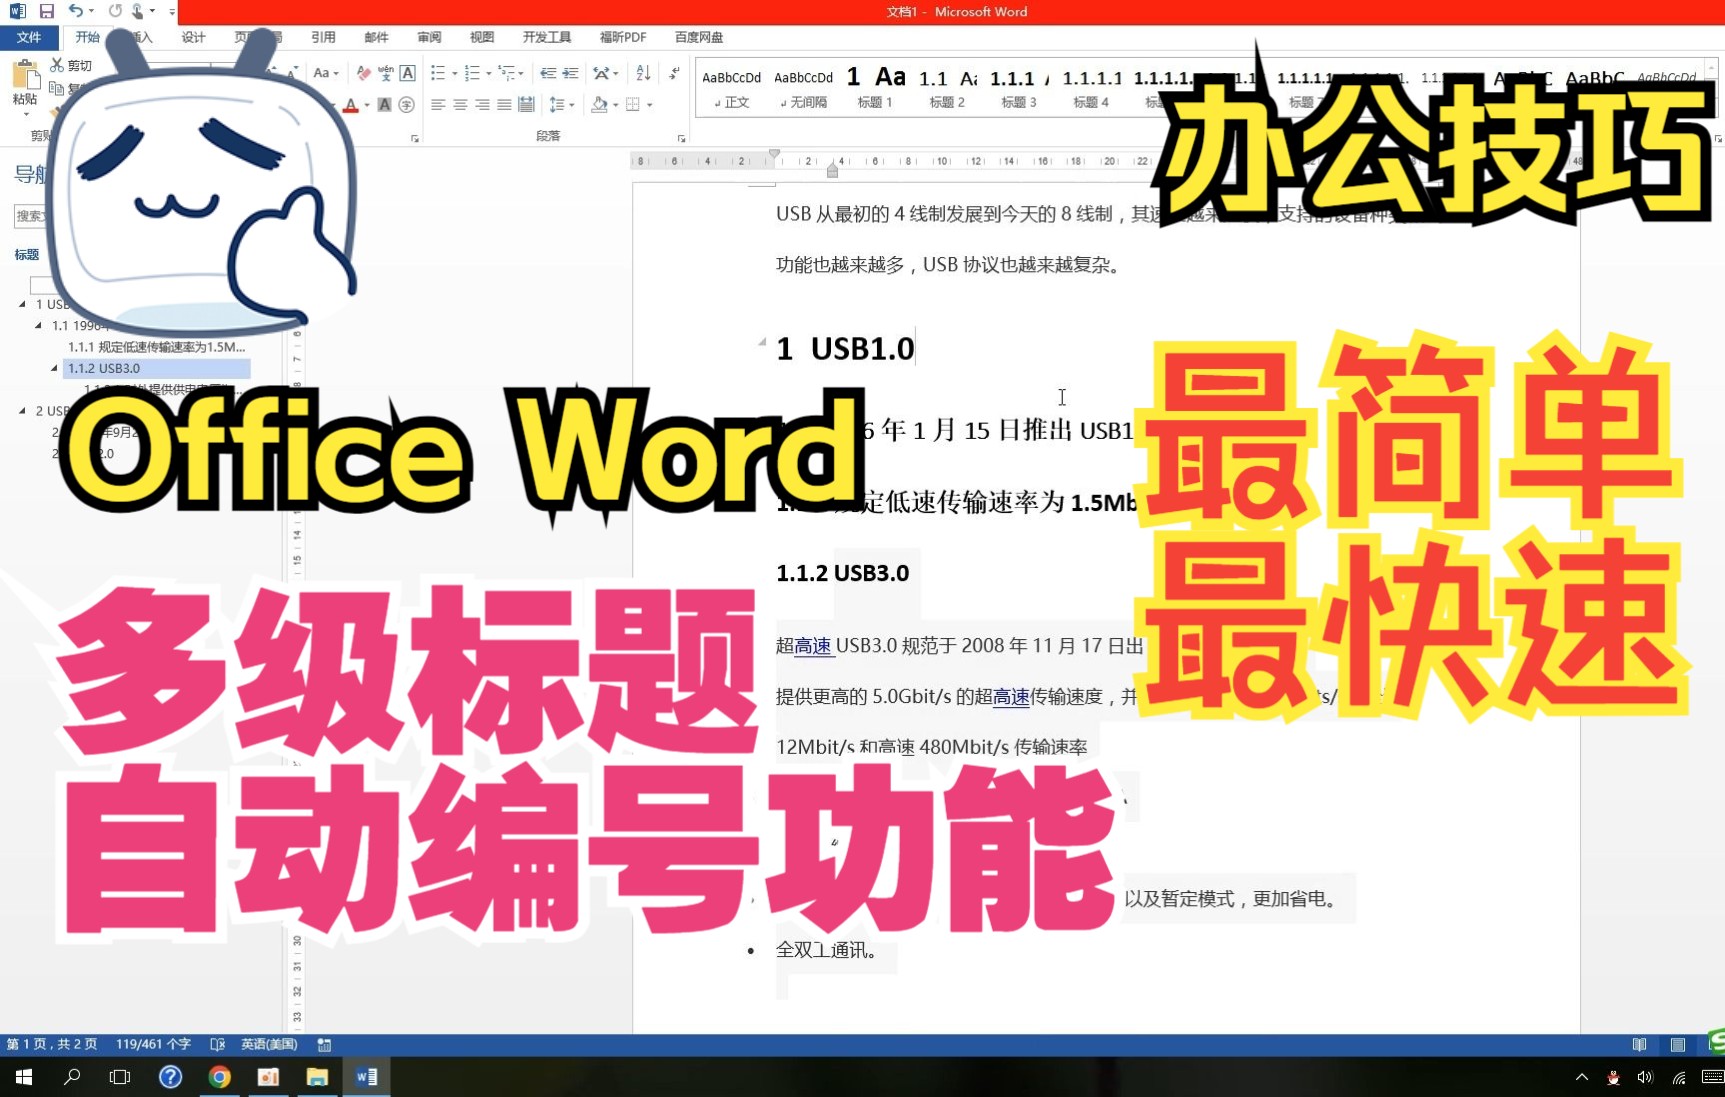This screenshot has height=1097, width=1725.
Task: Toggle character shading on selected text
Action: (385, 104)
